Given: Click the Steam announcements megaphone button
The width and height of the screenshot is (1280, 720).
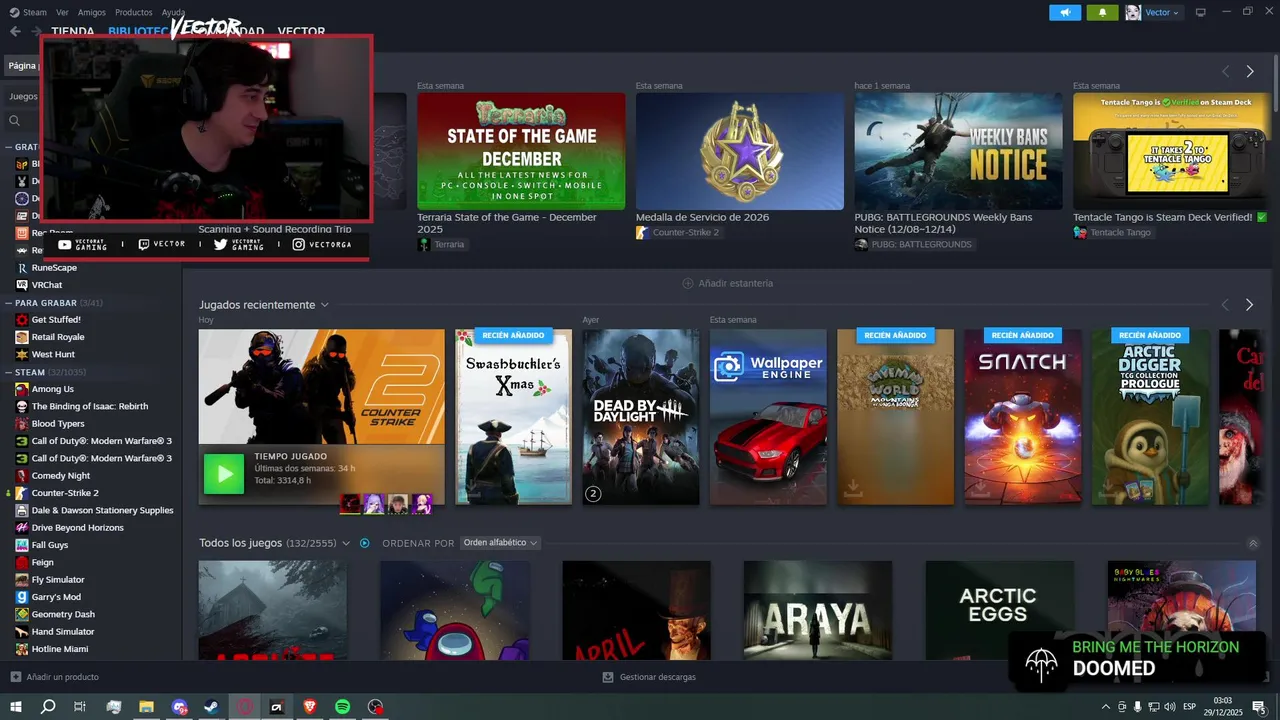Looking at the screenshot, I should pyautogui.click(x=1065, y=12).
